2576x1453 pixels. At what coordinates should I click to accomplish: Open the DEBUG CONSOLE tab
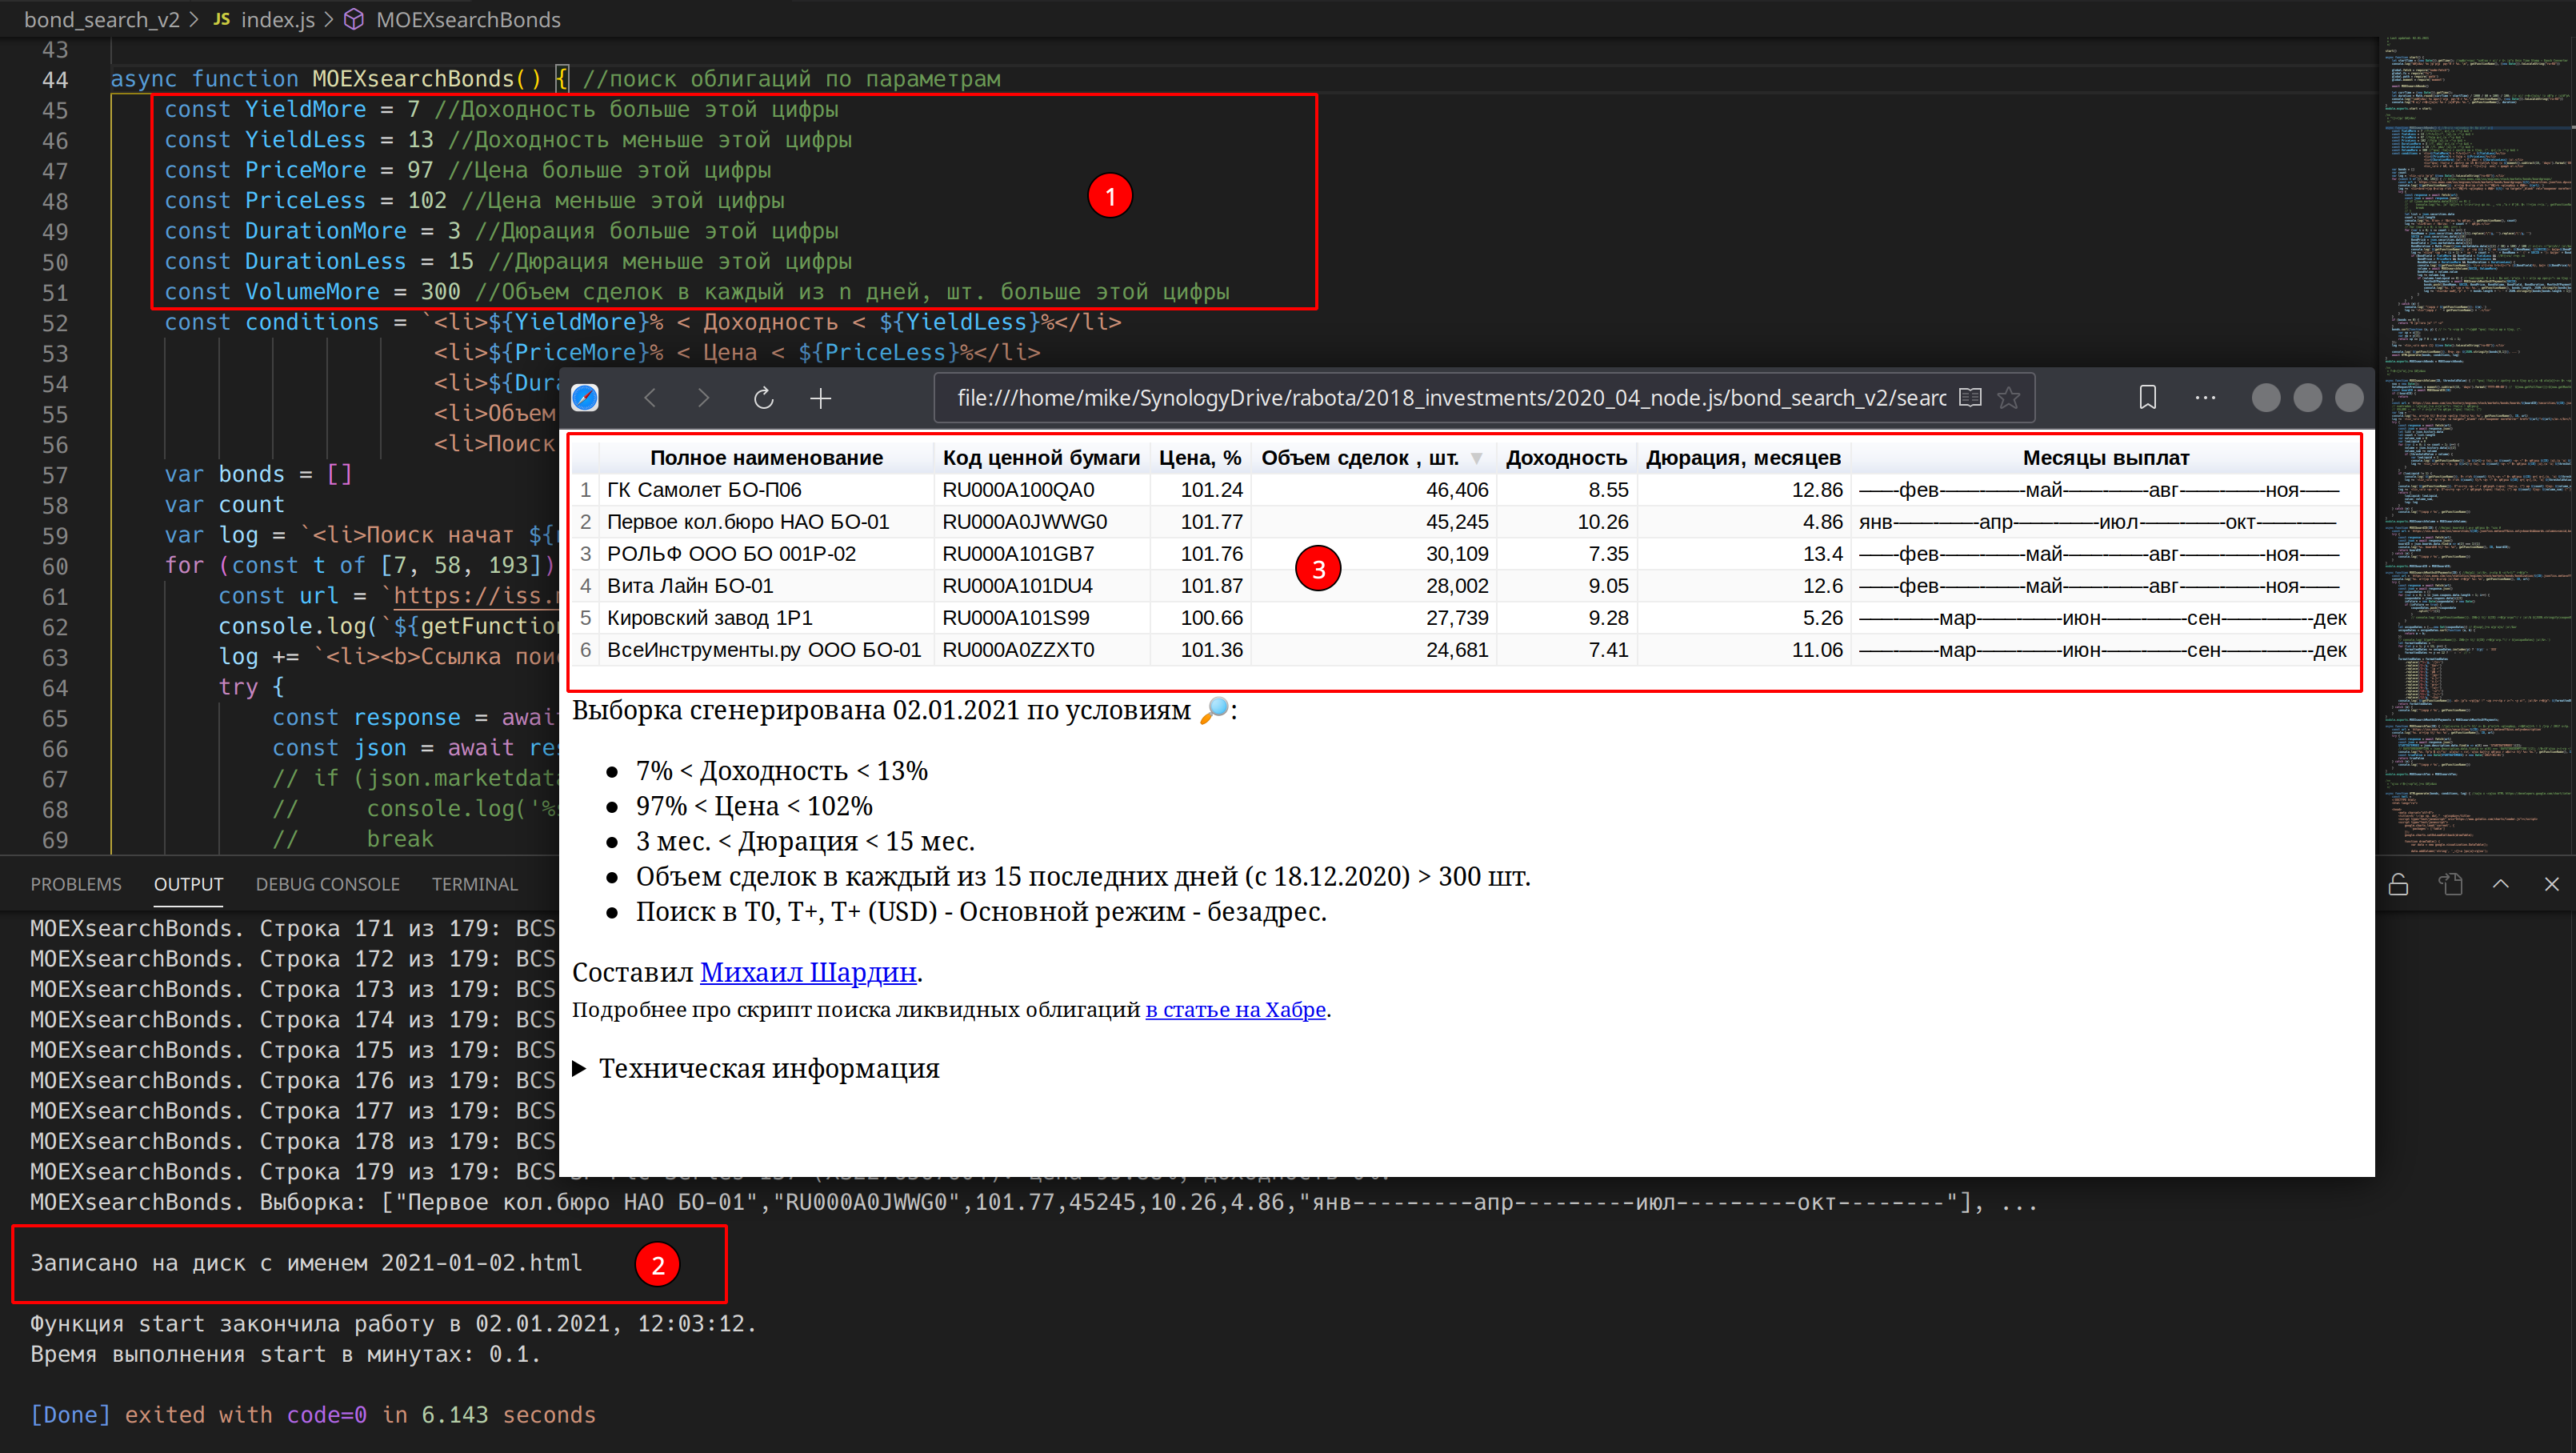point(328,884)
